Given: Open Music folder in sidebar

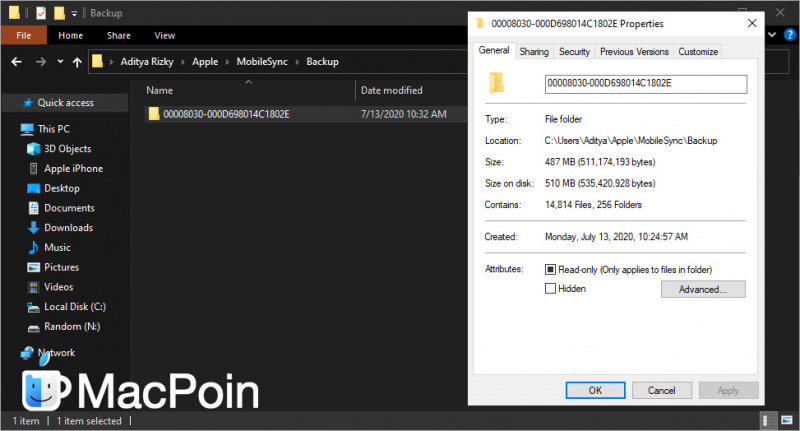Looking at the screenshot, I should (57, 247).
